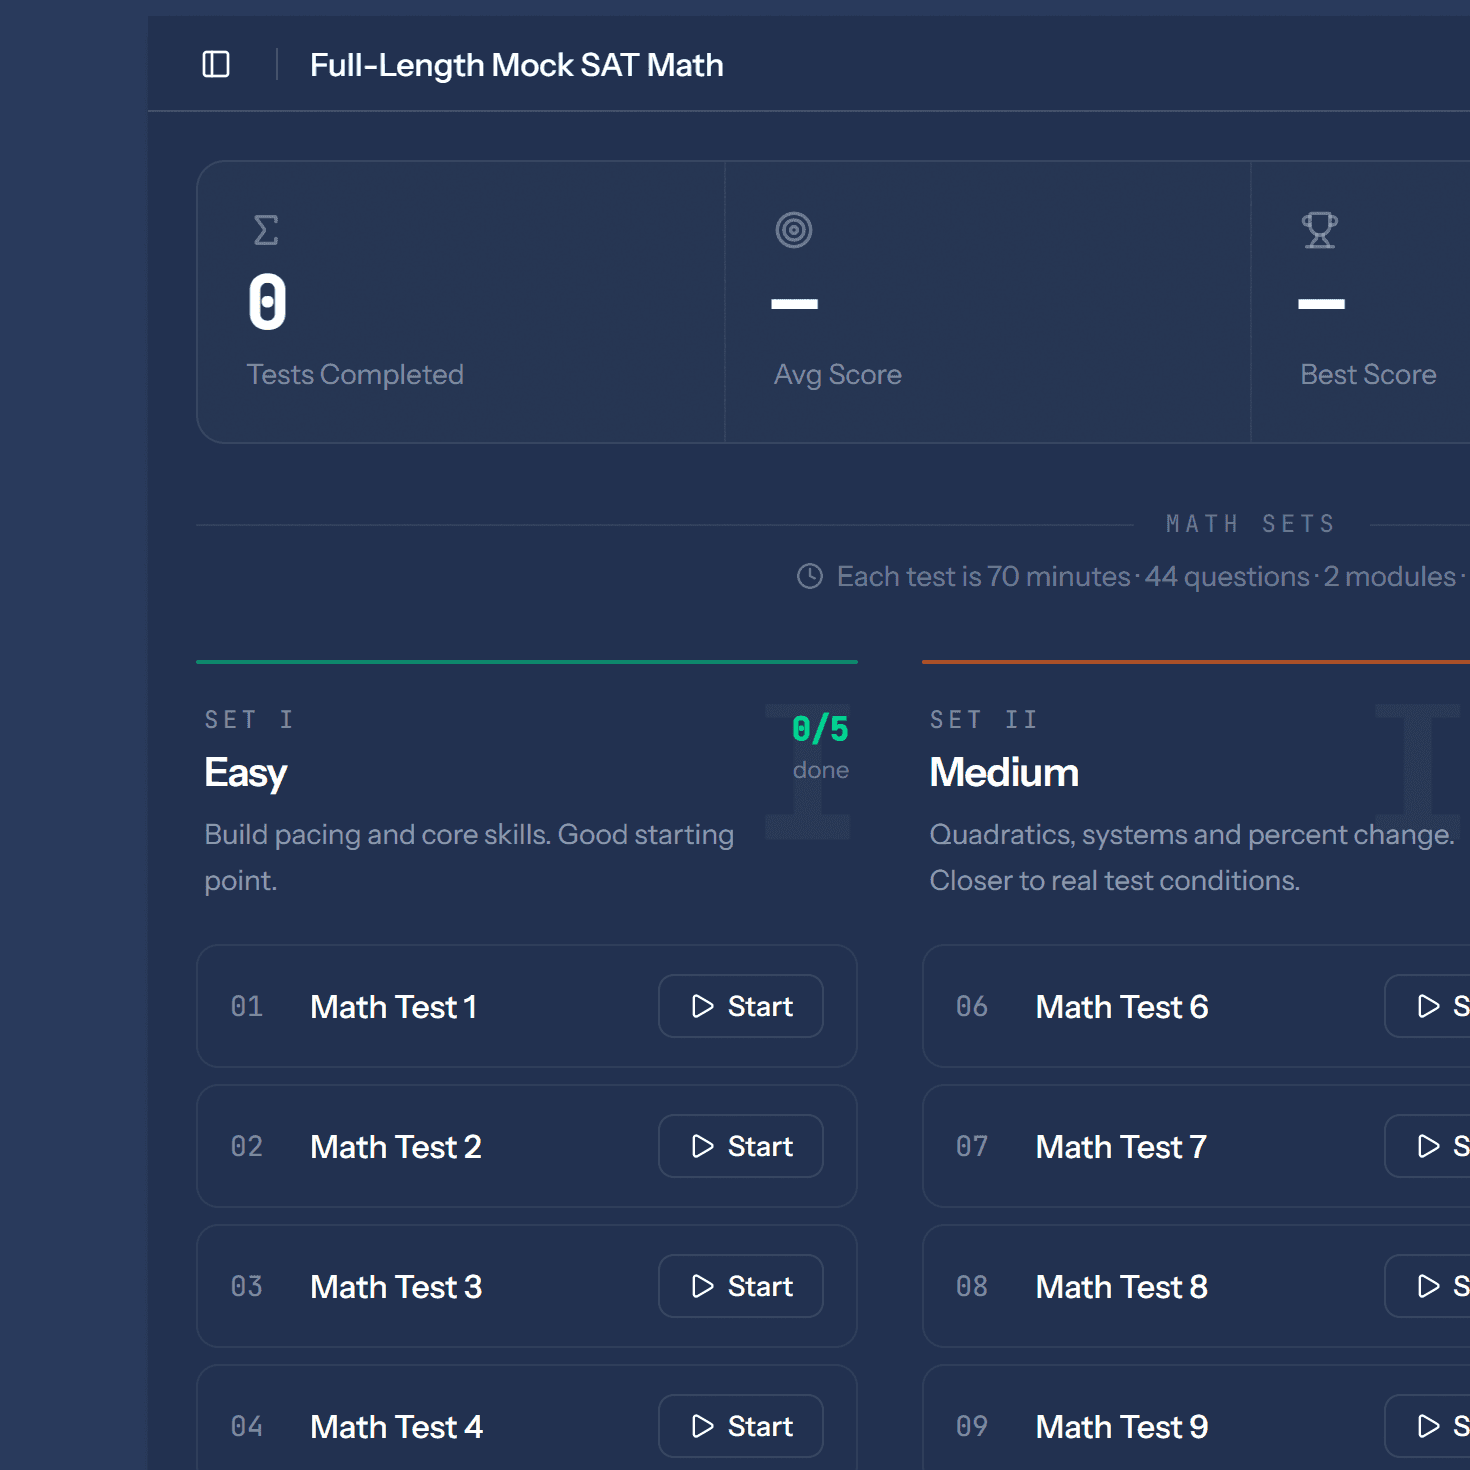Click row number 03
This screenshot has width=1470, height=1470.
(247, 1286)
